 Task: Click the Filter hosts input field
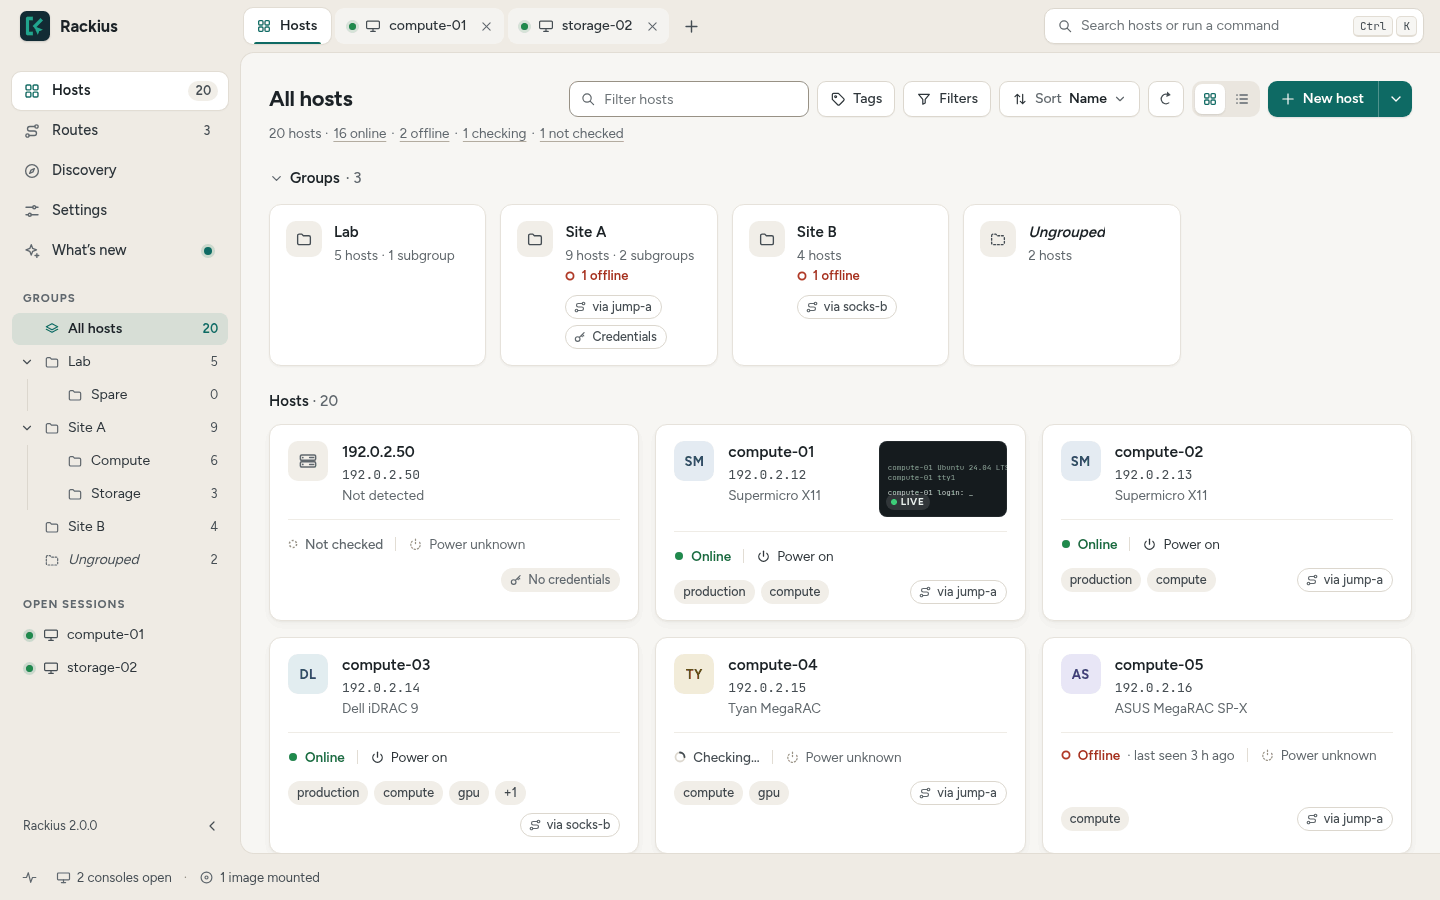[689, 99]
